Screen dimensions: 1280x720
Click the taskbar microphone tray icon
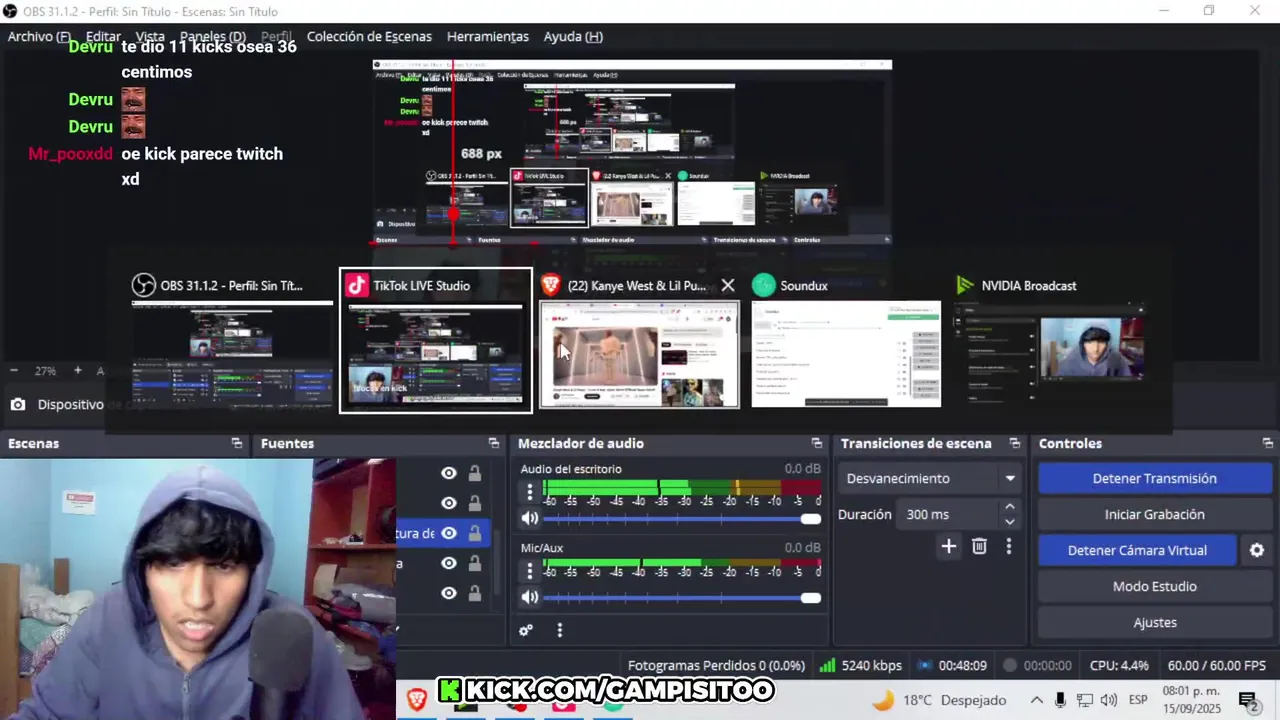(1060, 700)
